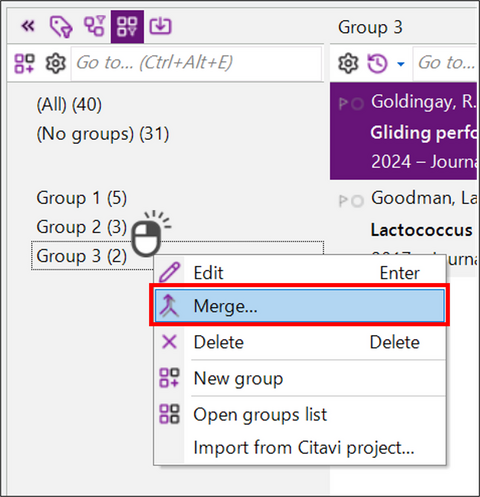Choose Import from Citavi project...
This screenshot has width=480, height=497.
299,447
